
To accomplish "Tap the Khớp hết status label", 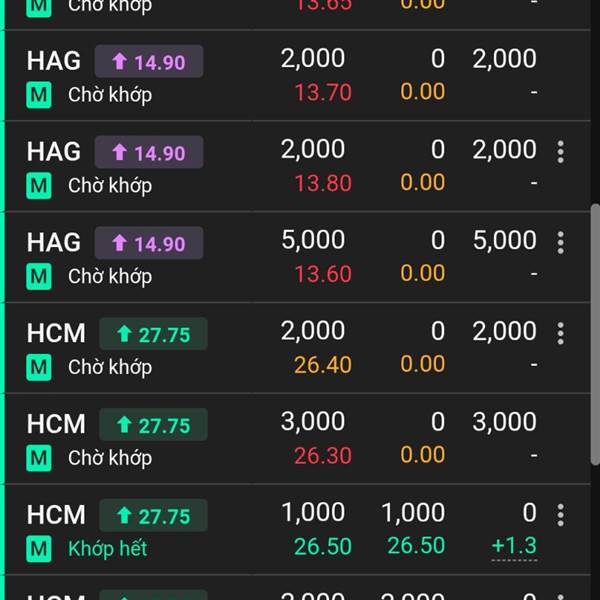I will (108, 548).
